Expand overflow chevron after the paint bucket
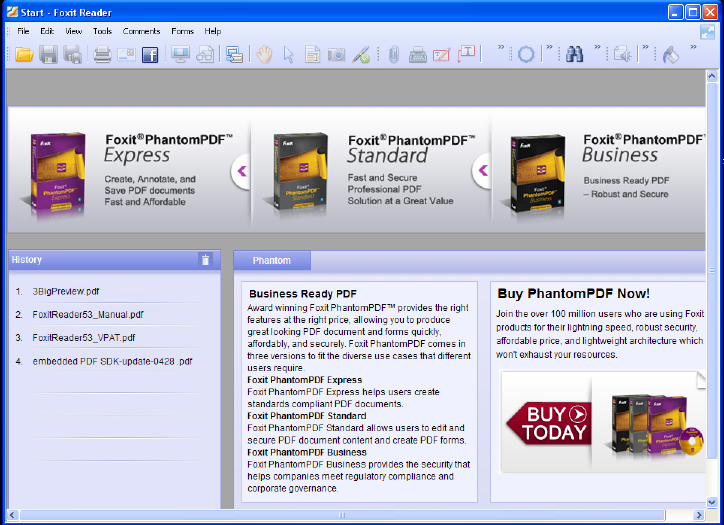The height and width of the screenshot is (525, 724). (693, 47)
